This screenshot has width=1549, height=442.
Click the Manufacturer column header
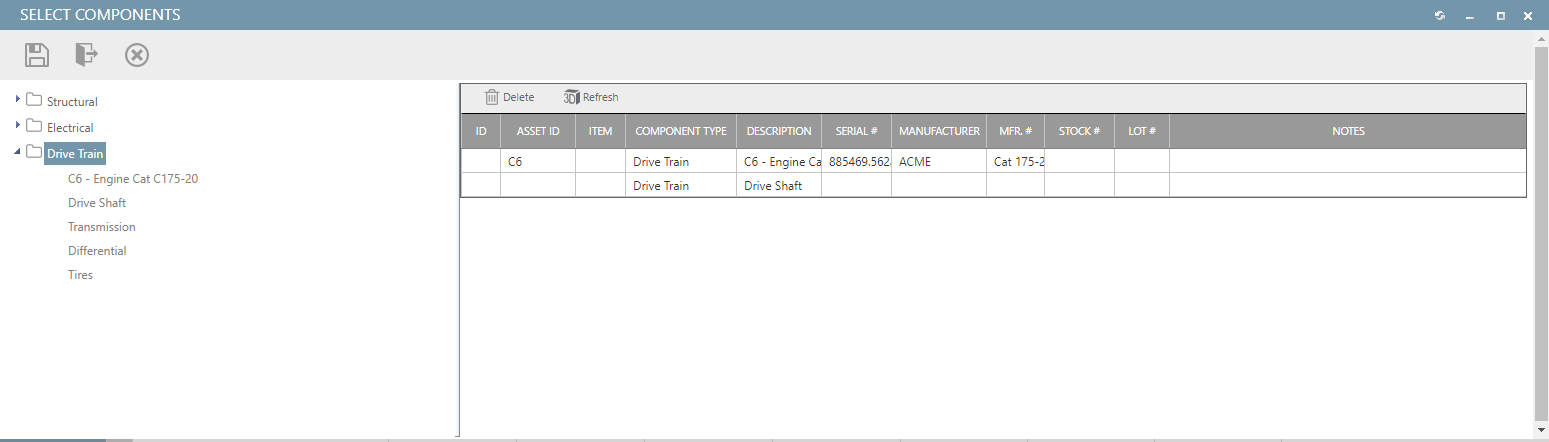[939, 131]
